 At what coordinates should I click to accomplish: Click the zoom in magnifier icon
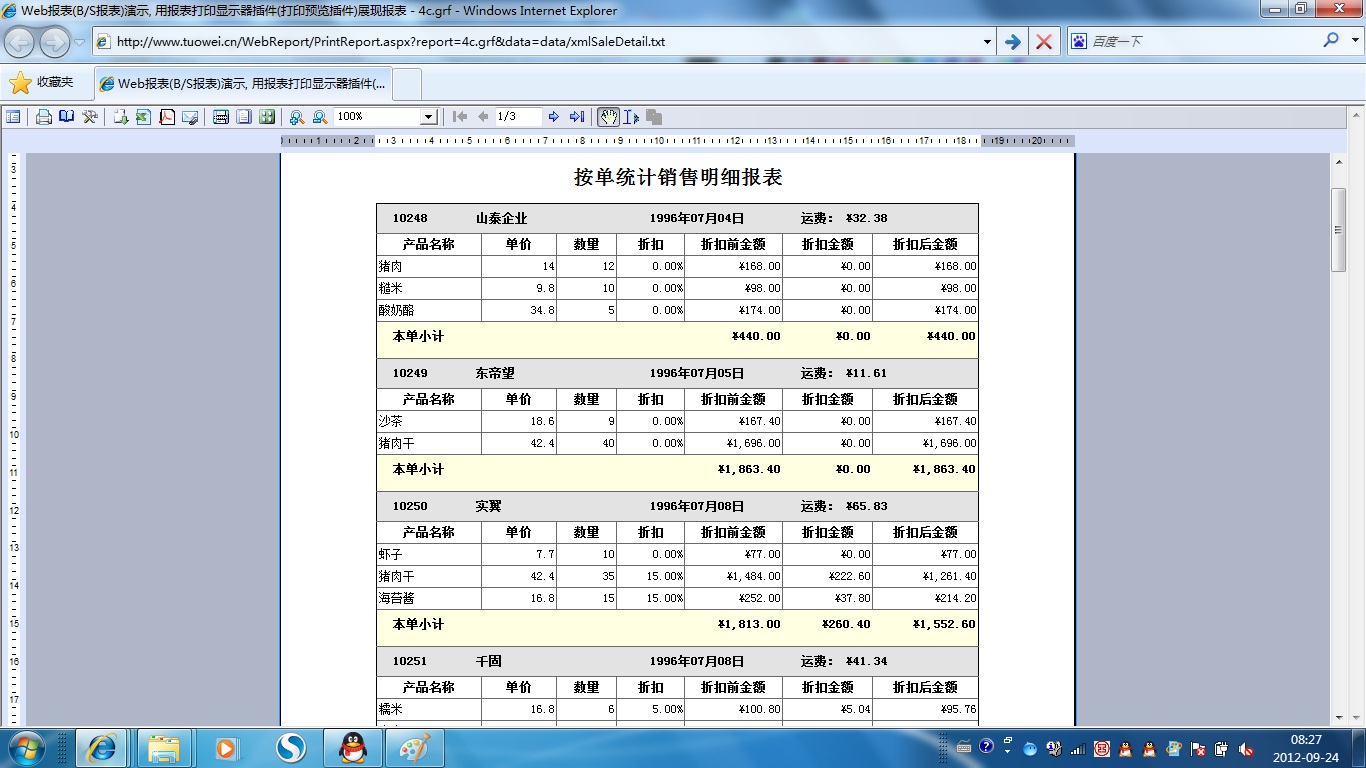(296, 117)
